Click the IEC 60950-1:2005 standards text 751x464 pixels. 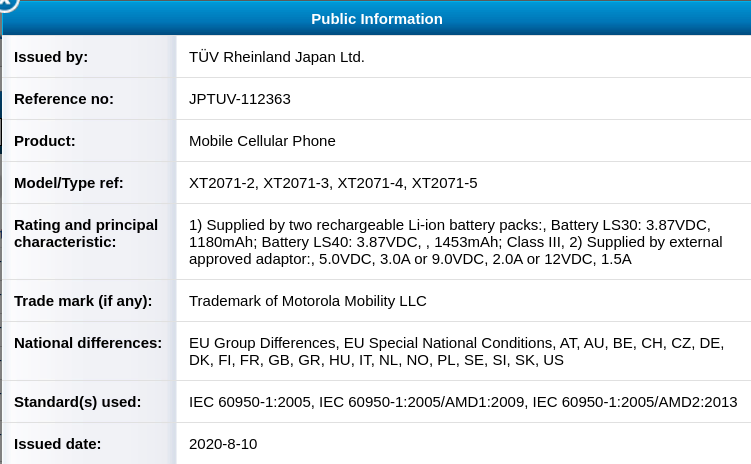tap(463, 402)
